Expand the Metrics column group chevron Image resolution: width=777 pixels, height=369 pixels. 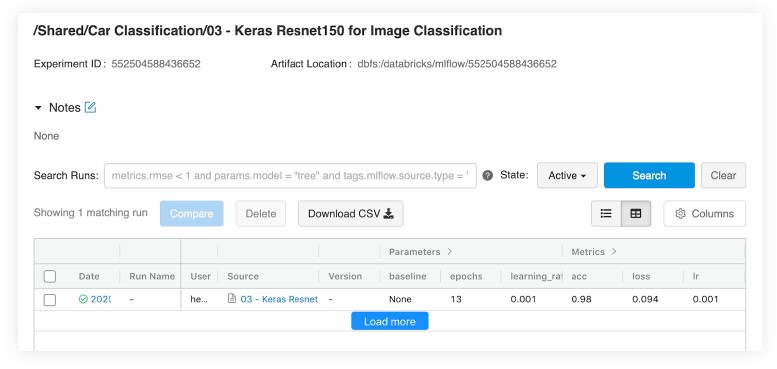click(x=614, y=252)
